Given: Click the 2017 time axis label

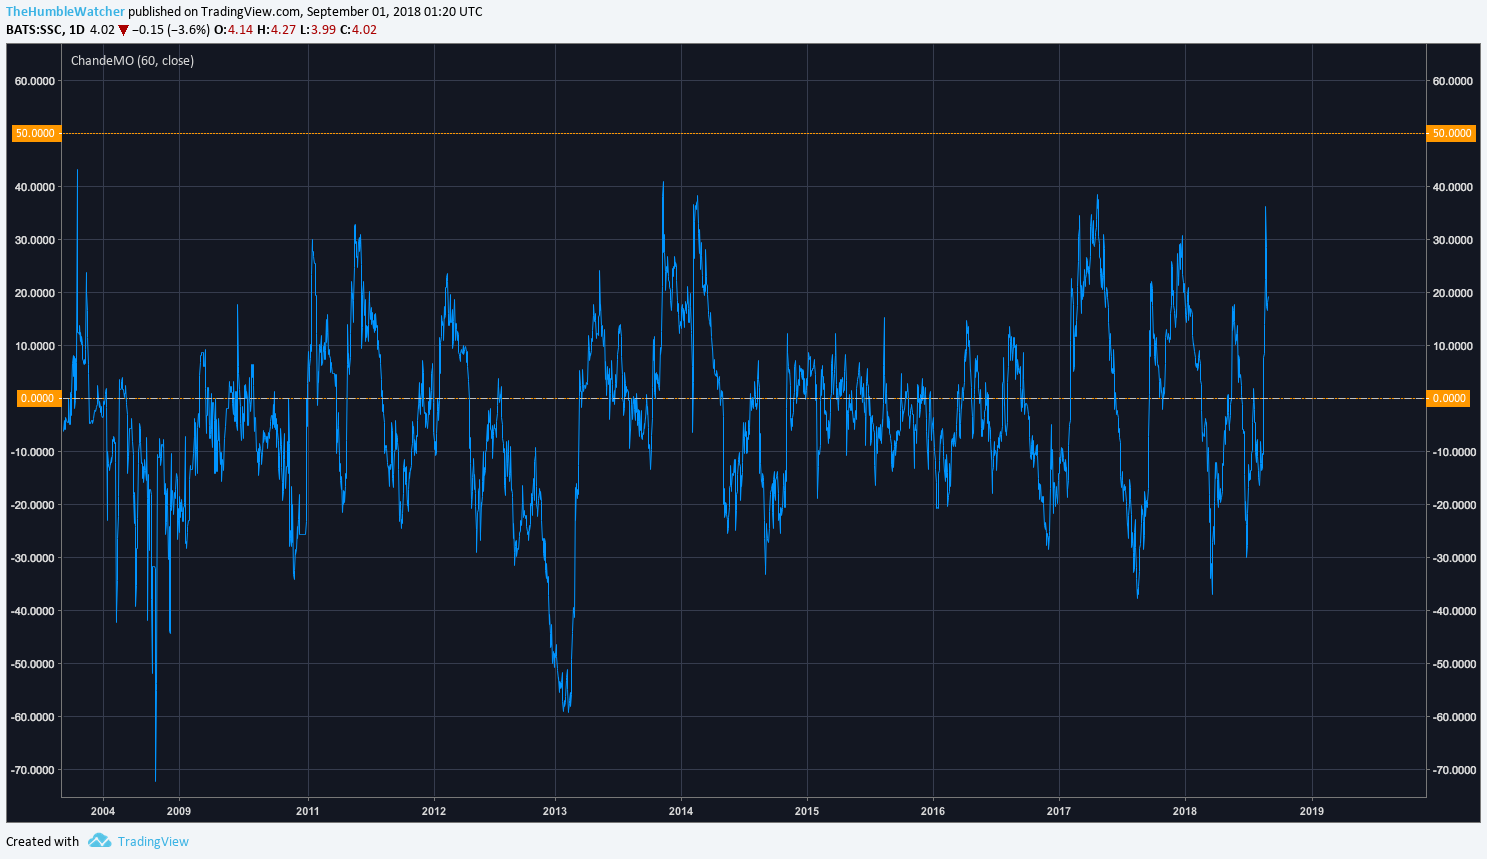Looking at the screenshot, I should click(x=1059, y=811).
